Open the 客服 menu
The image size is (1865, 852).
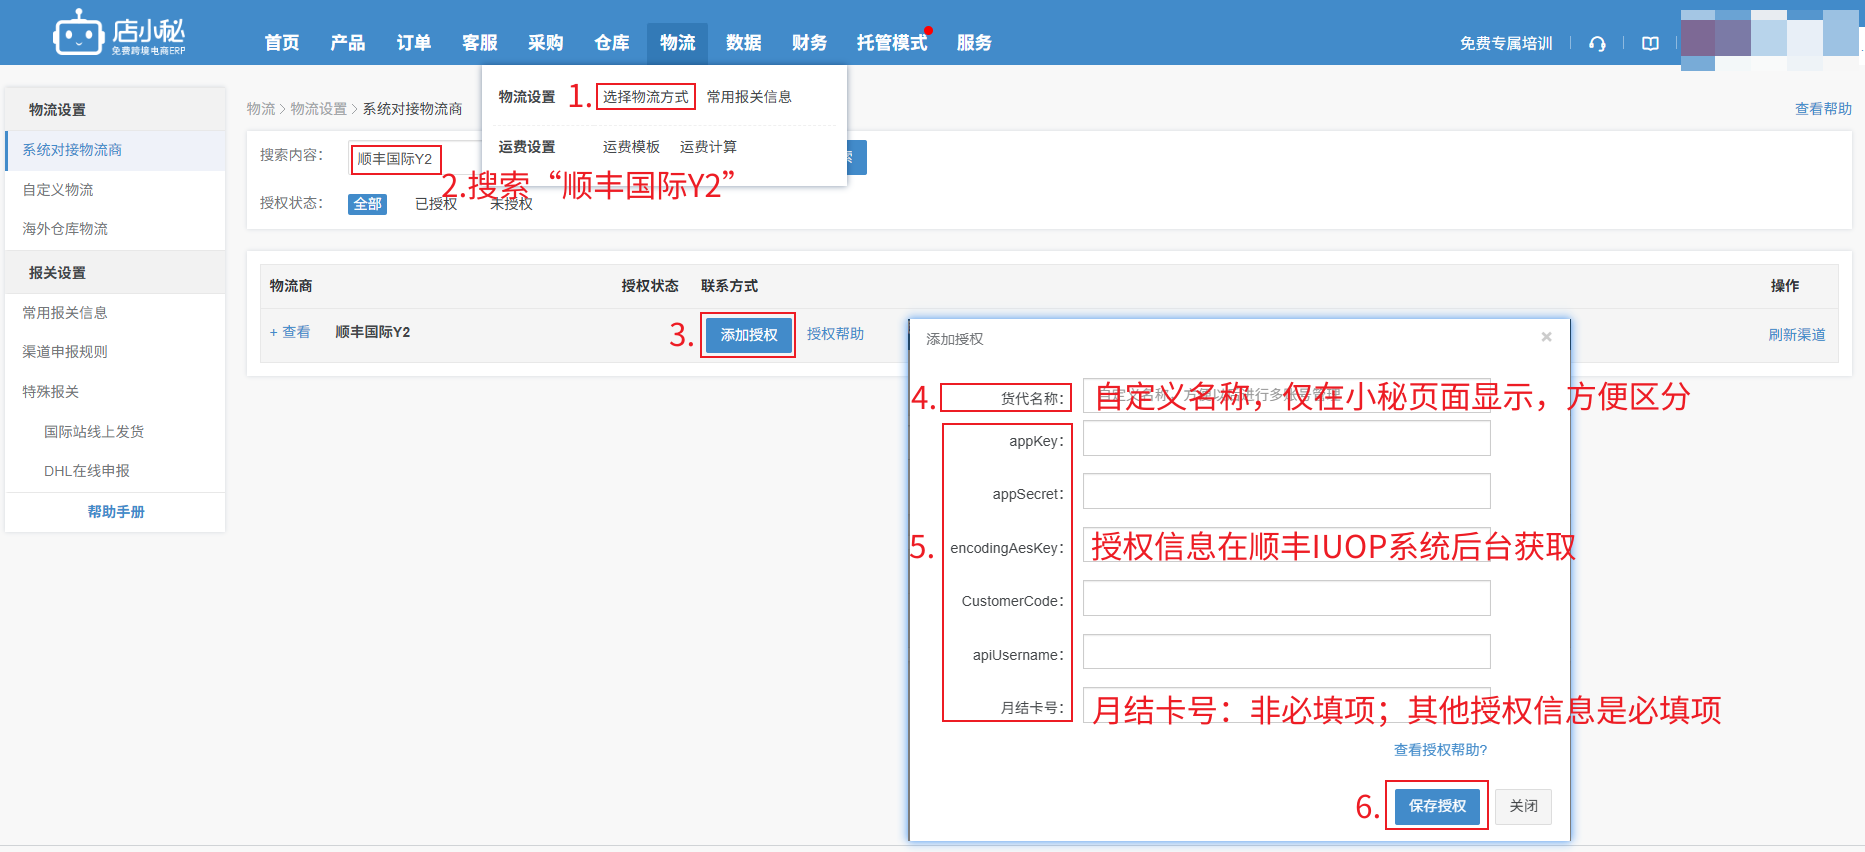point(480,43)
